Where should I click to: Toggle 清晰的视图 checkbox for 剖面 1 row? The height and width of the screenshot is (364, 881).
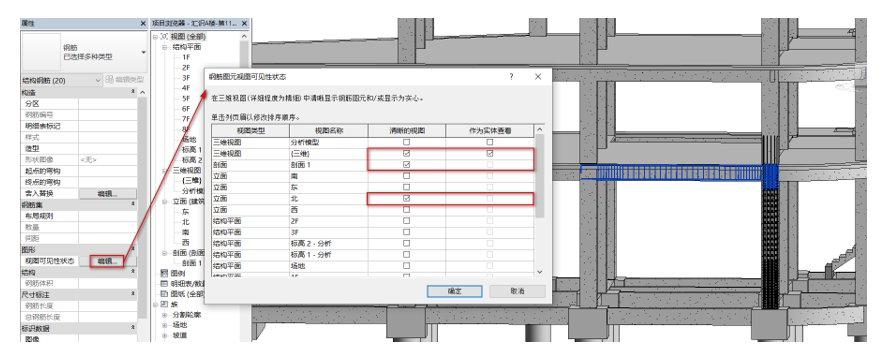click(x=407, y=165)
